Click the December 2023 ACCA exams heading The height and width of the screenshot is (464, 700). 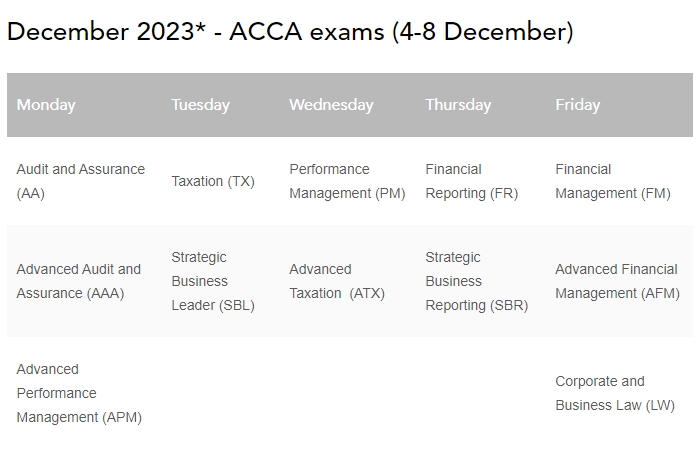coord(290,31)
